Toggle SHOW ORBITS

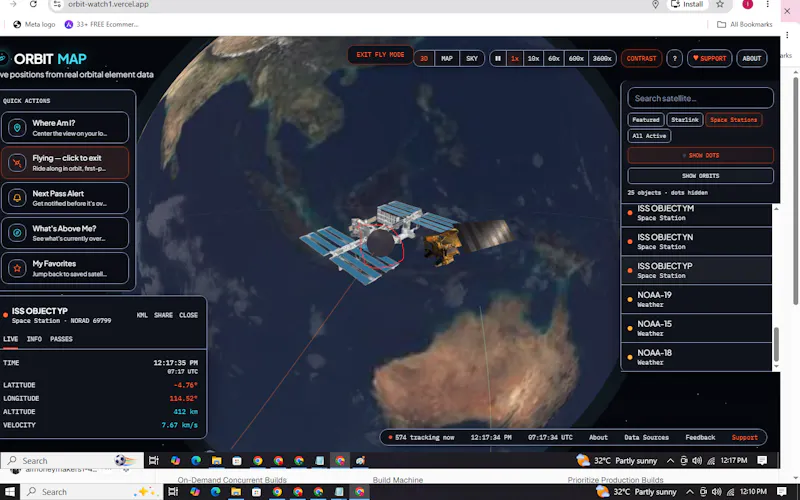pos(701,176)
